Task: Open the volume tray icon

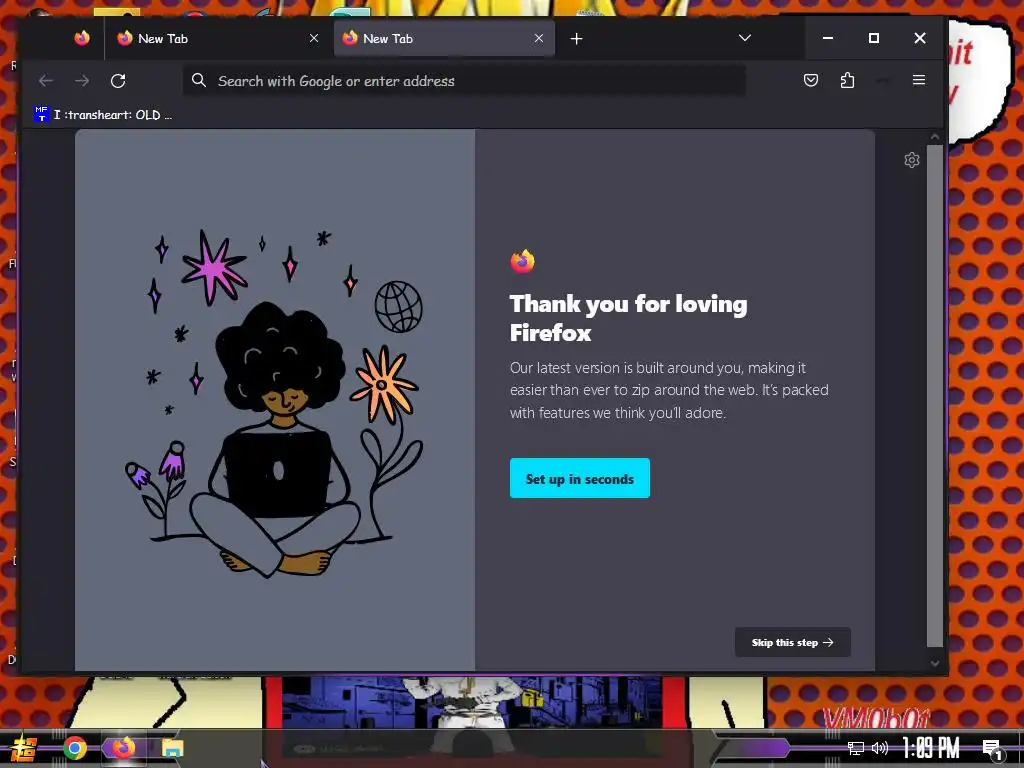Action: (880, 748)
